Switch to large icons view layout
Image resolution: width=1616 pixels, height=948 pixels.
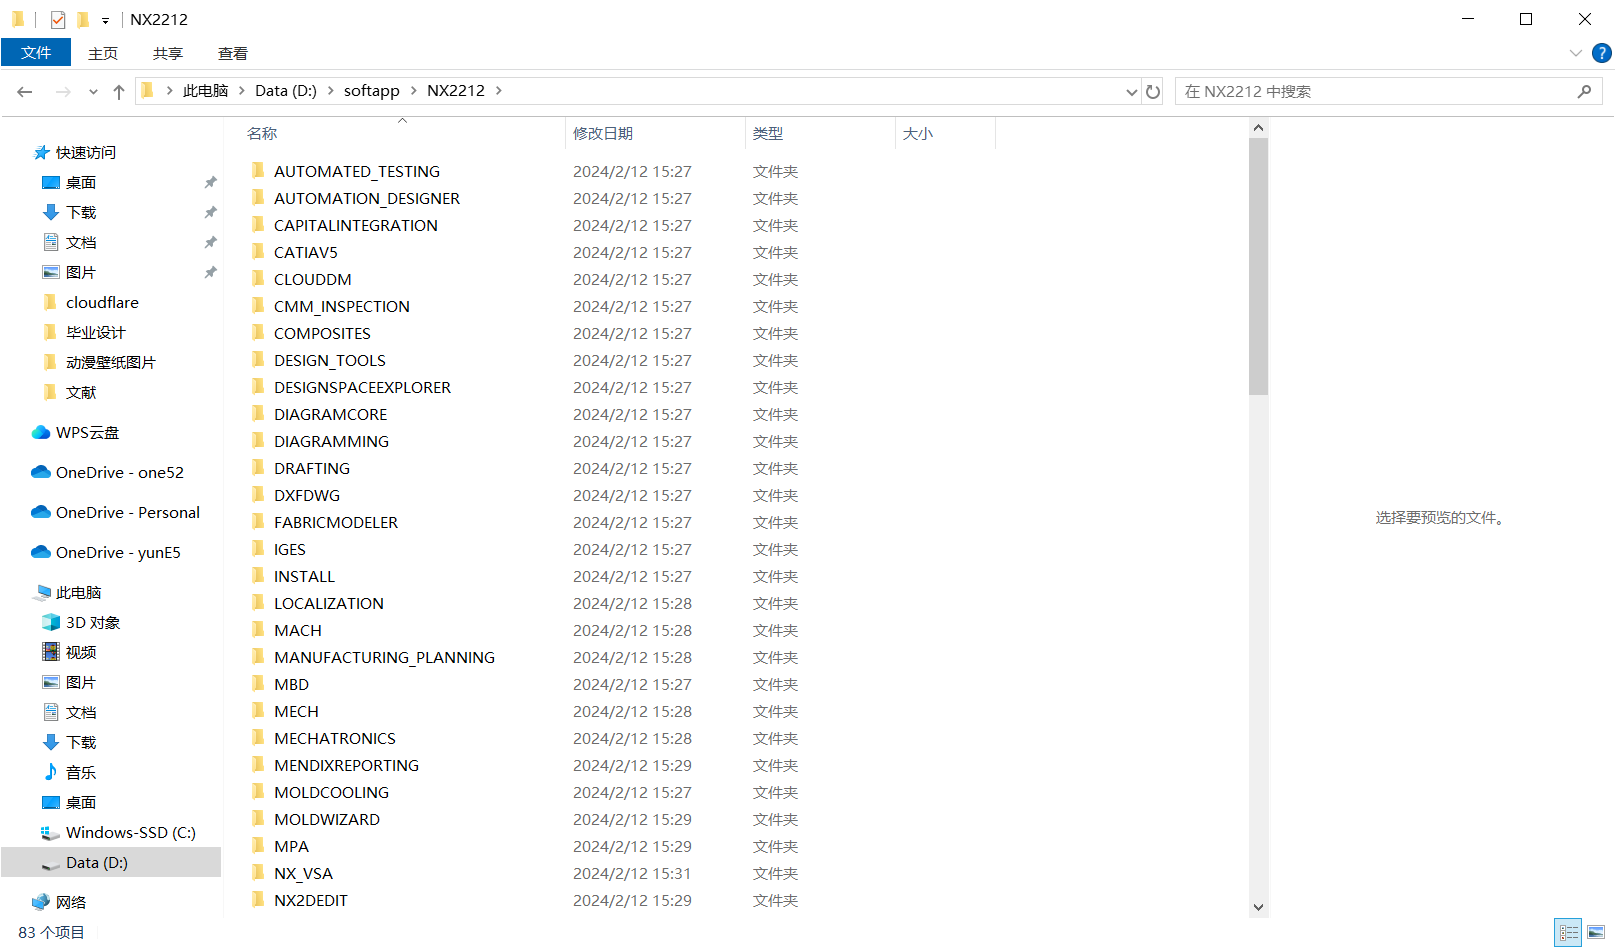tap(1596, 932)
